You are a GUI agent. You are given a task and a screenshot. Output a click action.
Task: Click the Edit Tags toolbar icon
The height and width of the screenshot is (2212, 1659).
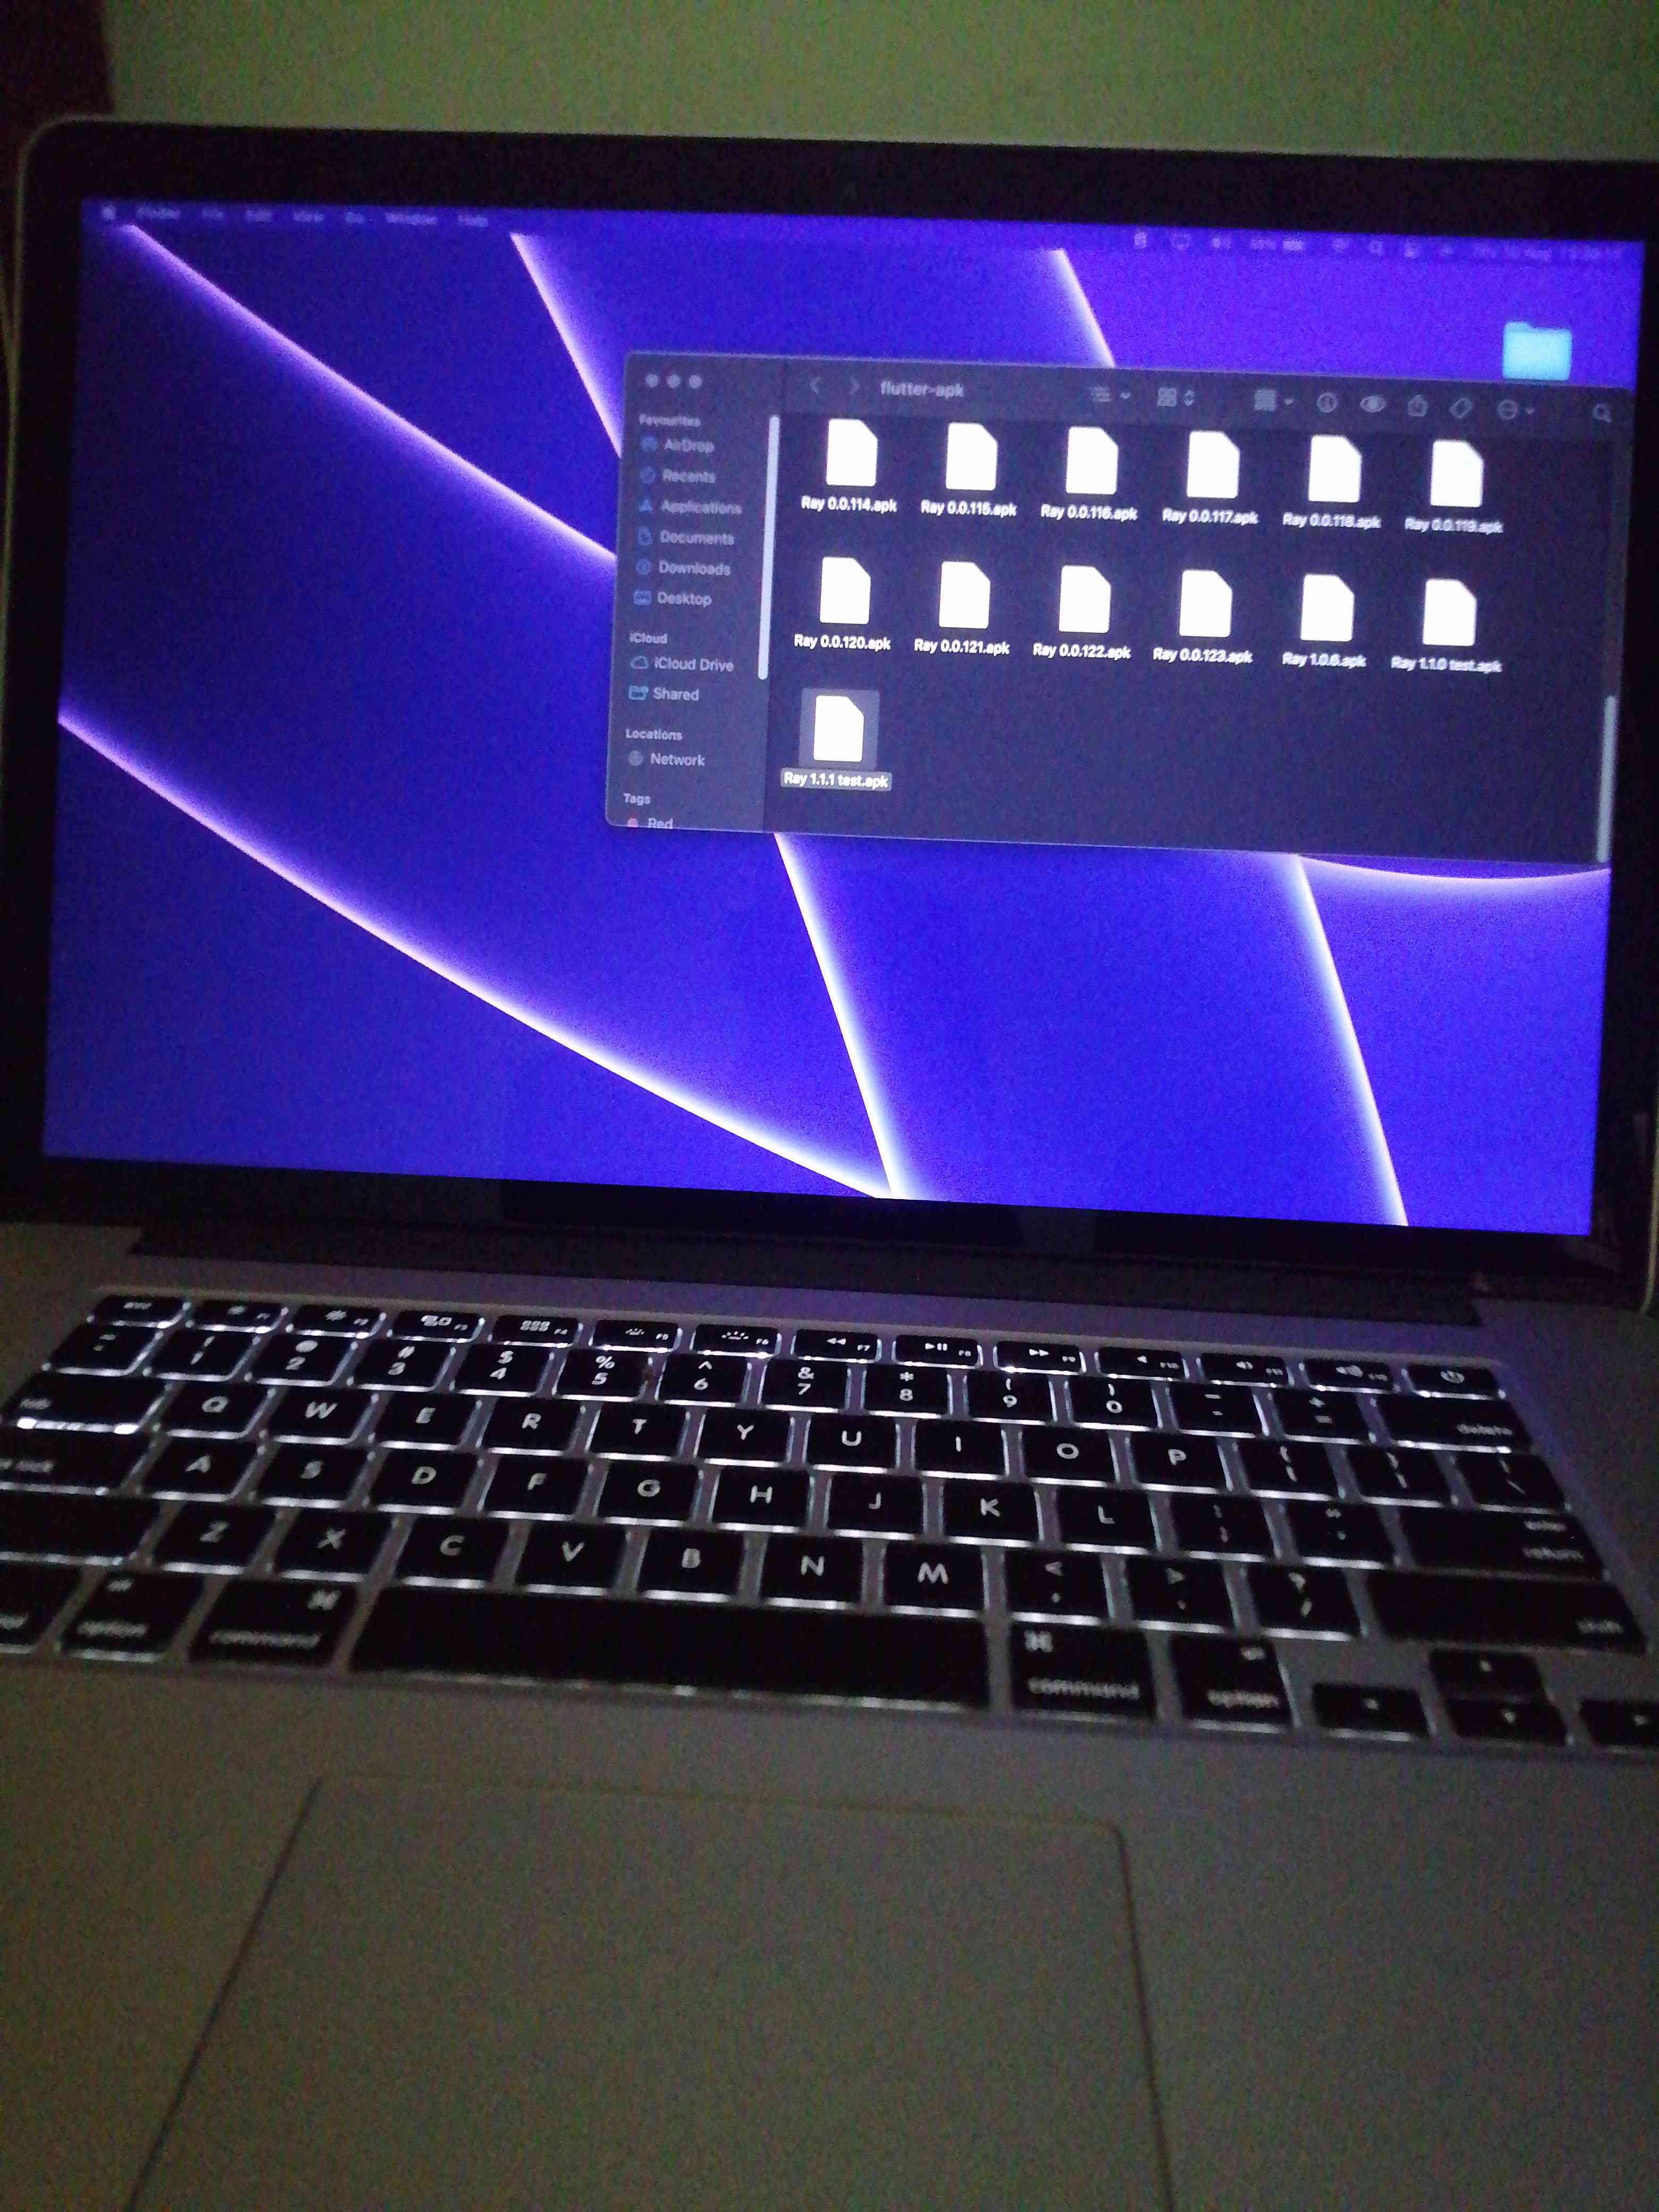(x=1461, y=407)
